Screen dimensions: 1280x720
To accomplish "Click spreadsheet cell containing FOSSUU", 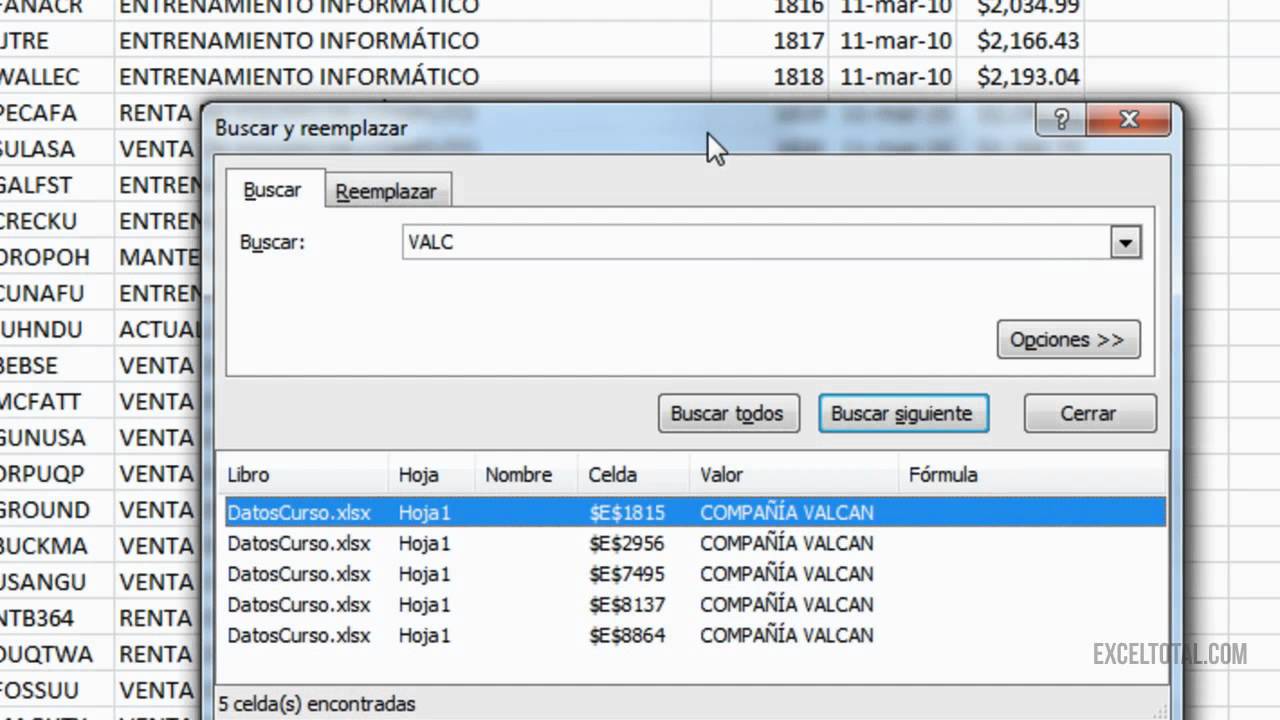I will click(56, 690).
